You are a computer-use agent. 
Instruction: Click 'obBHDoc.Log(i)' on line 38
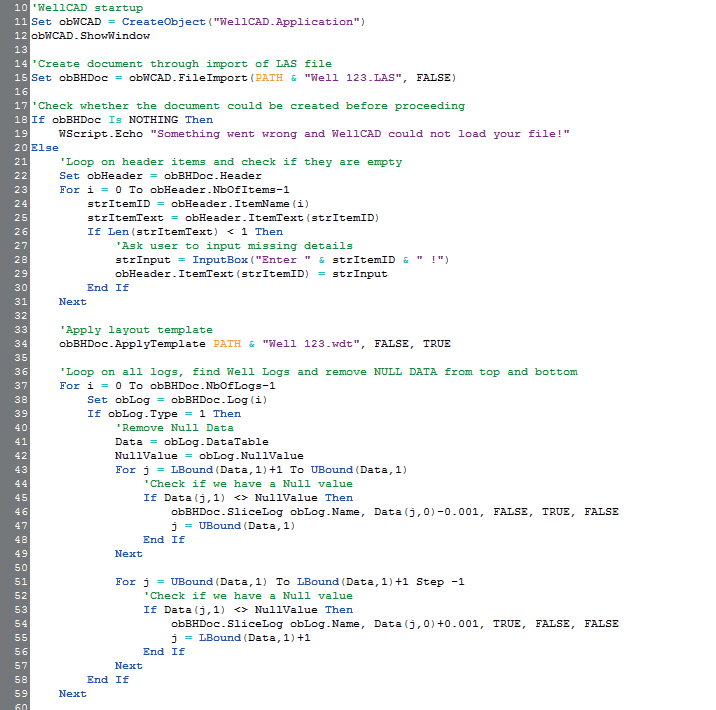[220, 400]
